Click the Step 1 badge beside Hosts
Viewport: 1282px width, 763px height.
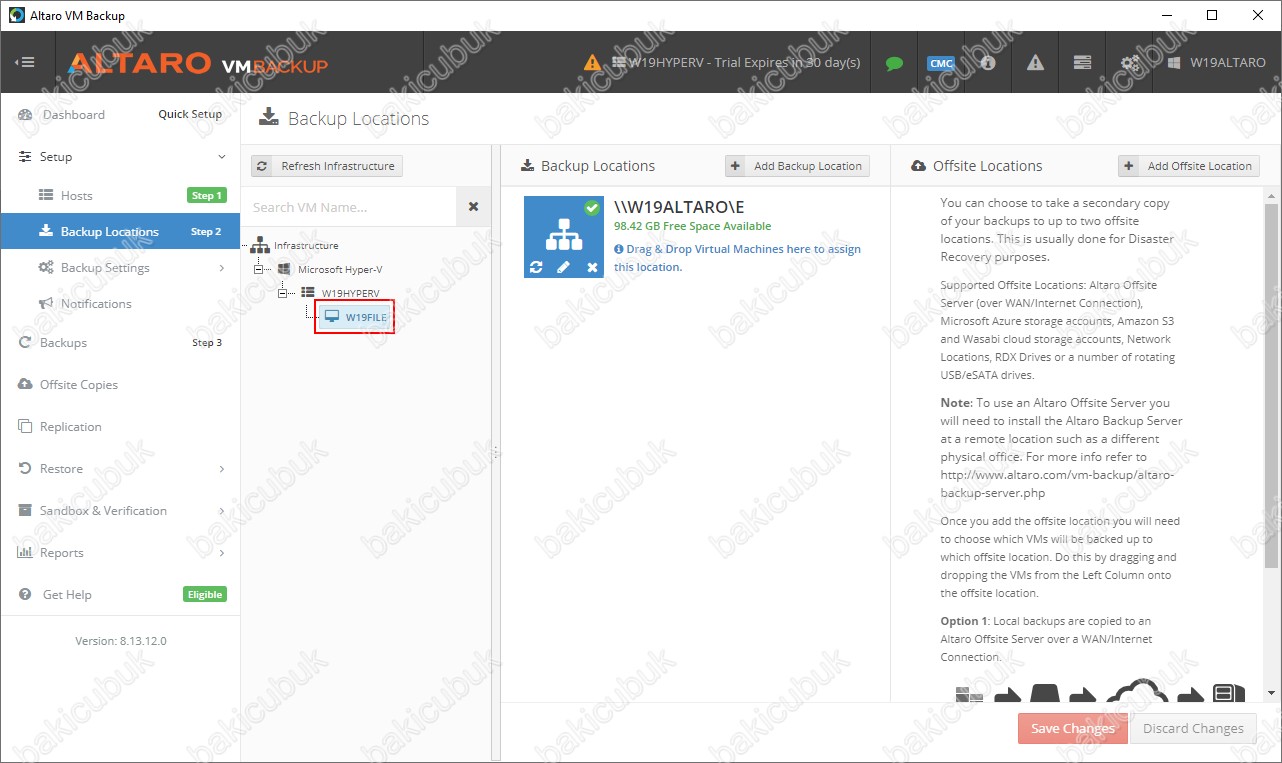click(206, 195)
